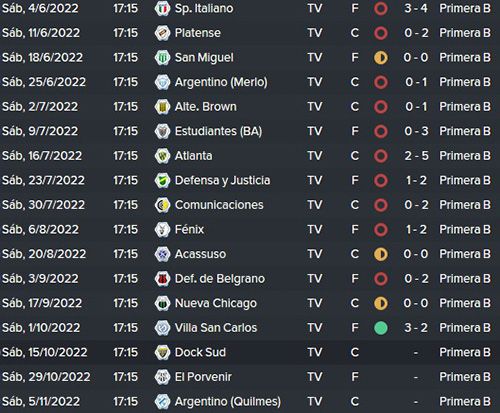This screenshot has width=500, height=413.
Task: Open the Dock Sud team link
Action: [x=200, y=352]
